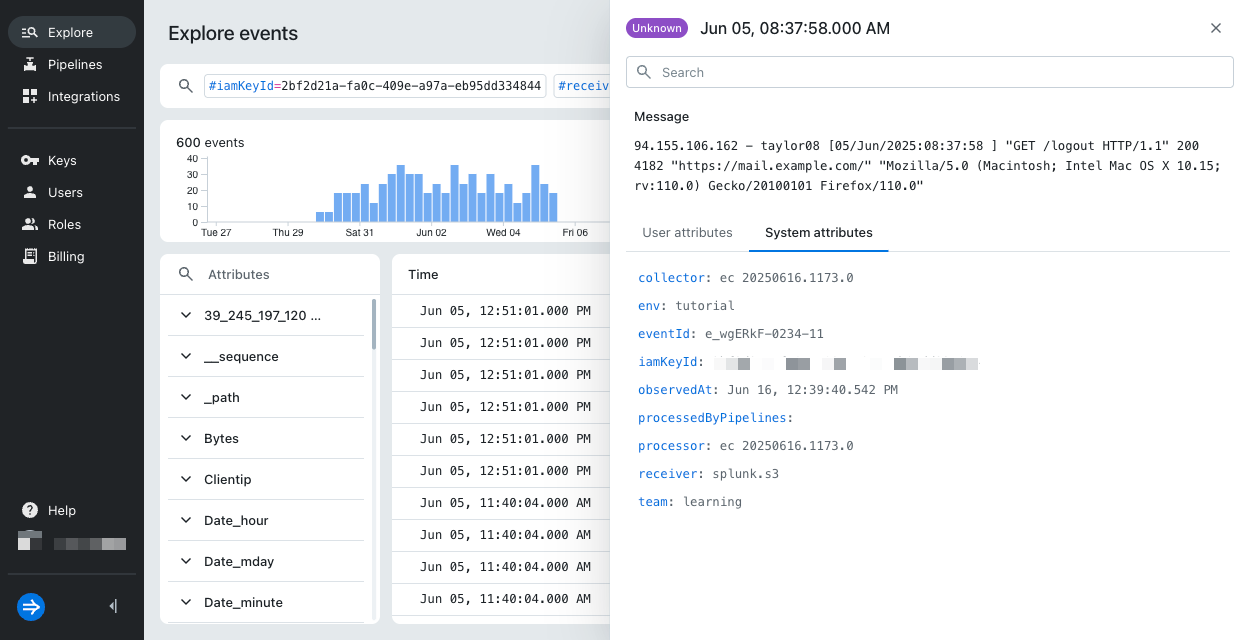Click the processor attribute key
Viewport: 1250px width, 640px height.
[x=672, y=445]
